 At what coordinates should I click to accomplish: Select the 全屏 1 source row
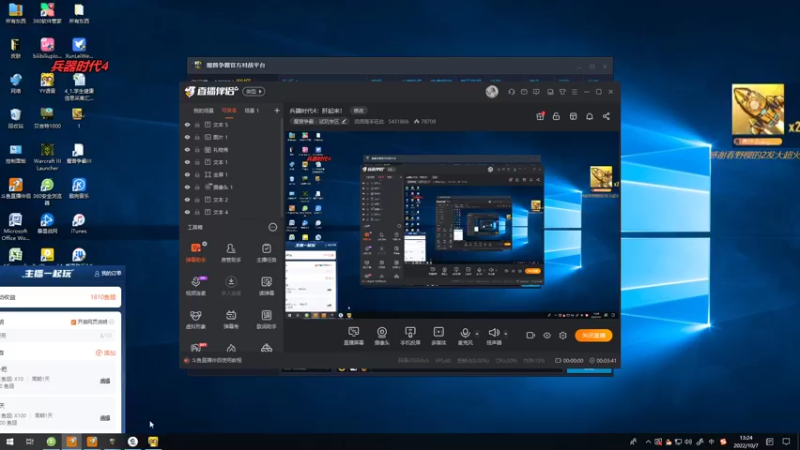[232, 174]
